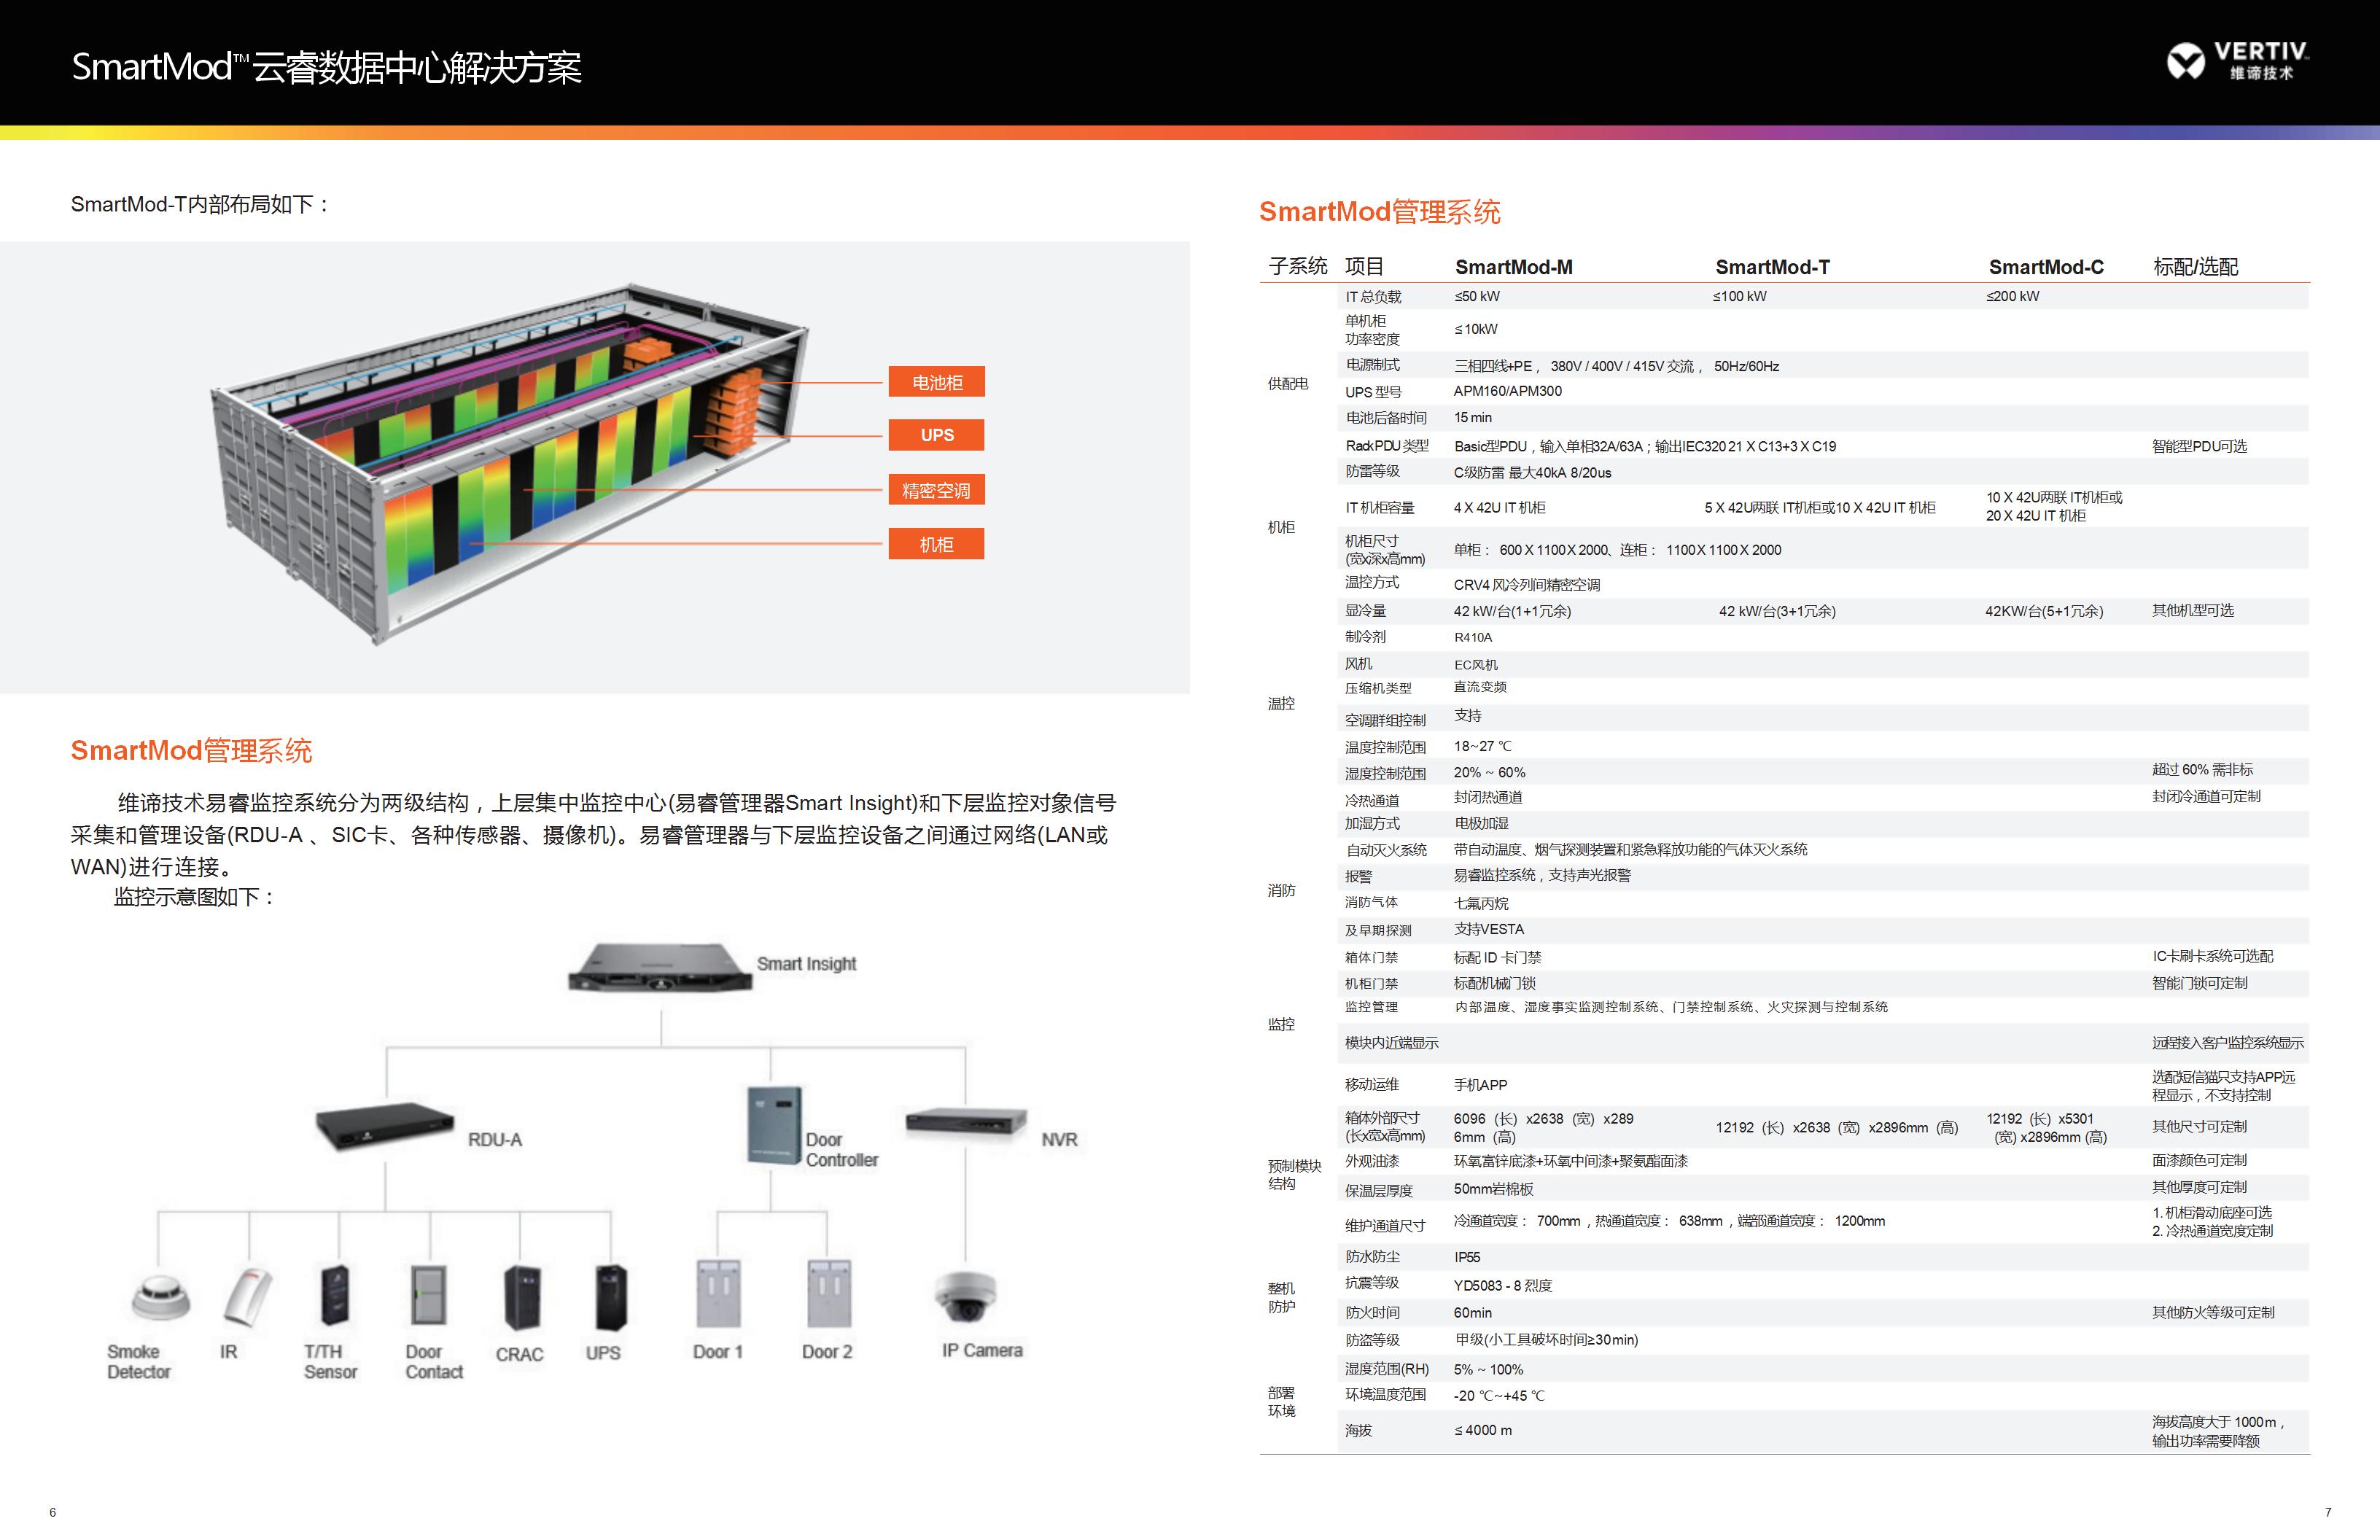
Task: Click page number 7 in the footer
Action: tap(2328, 1512)
